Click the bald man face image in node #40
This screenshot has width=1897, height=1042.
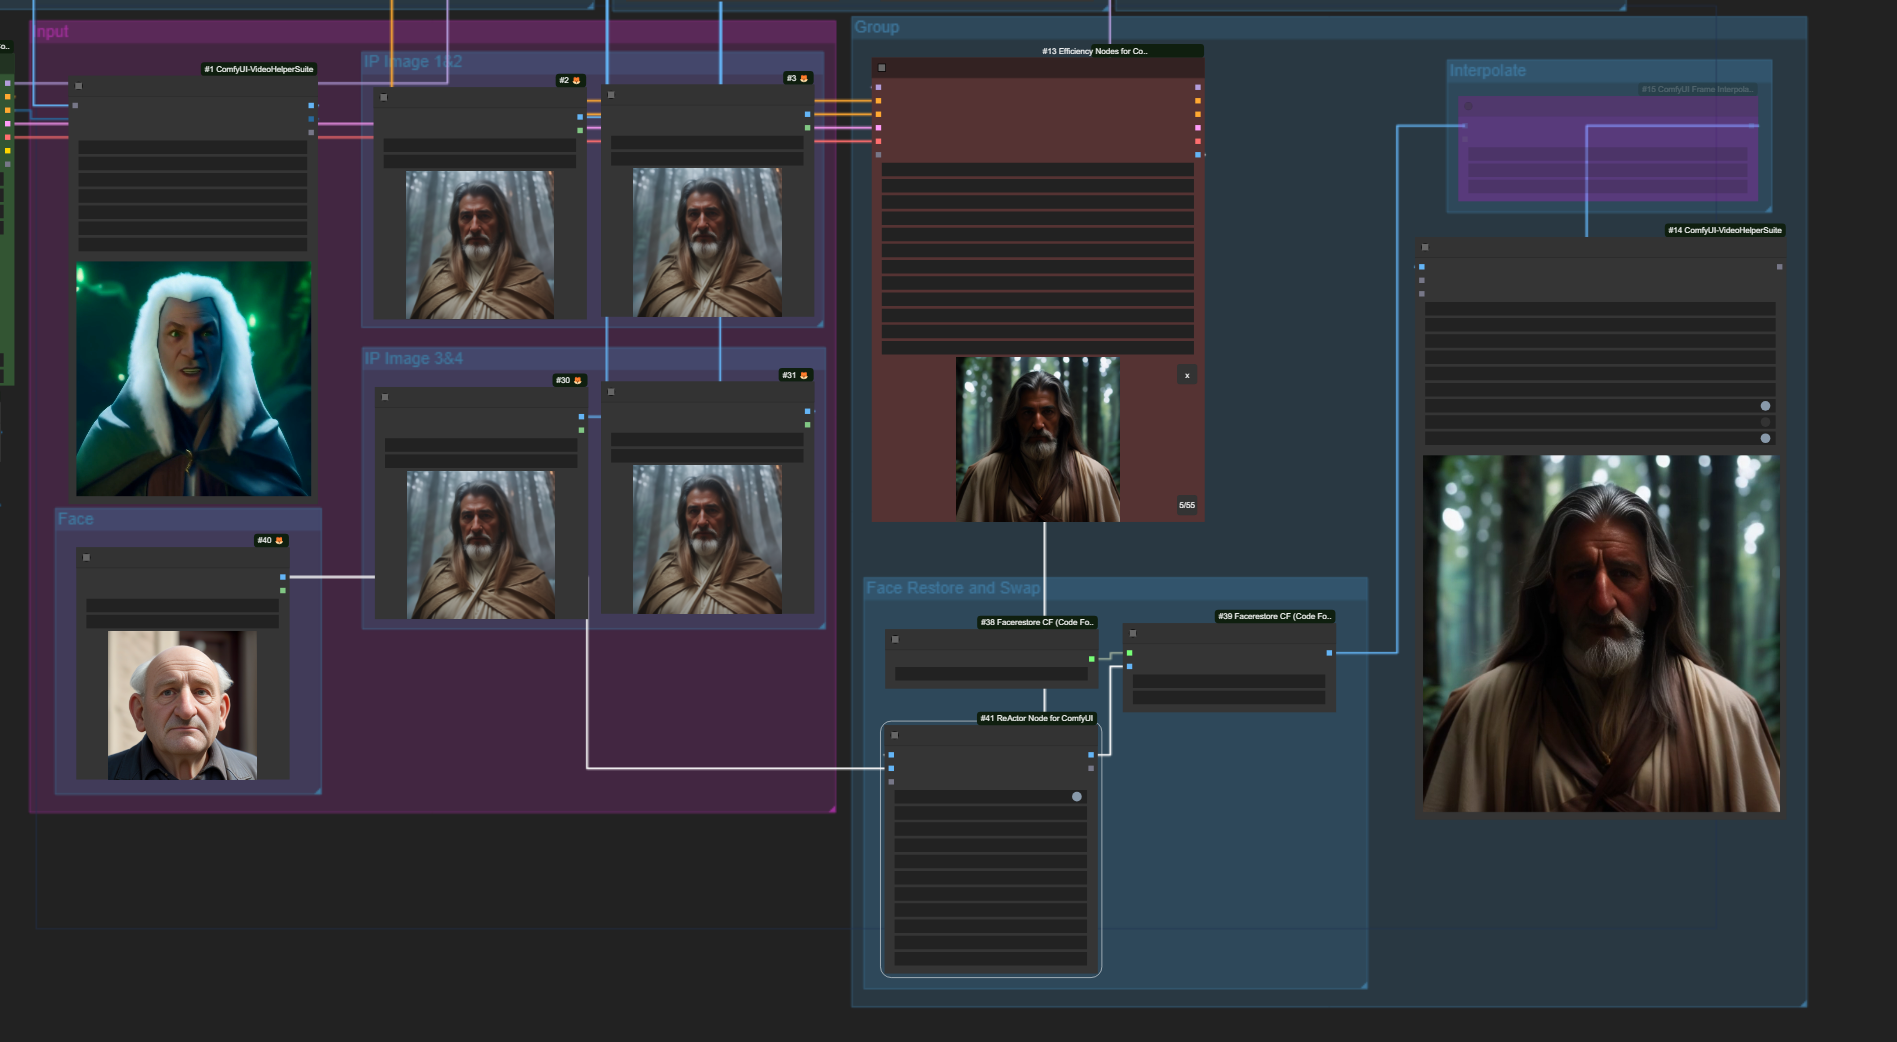coord(182,705)
